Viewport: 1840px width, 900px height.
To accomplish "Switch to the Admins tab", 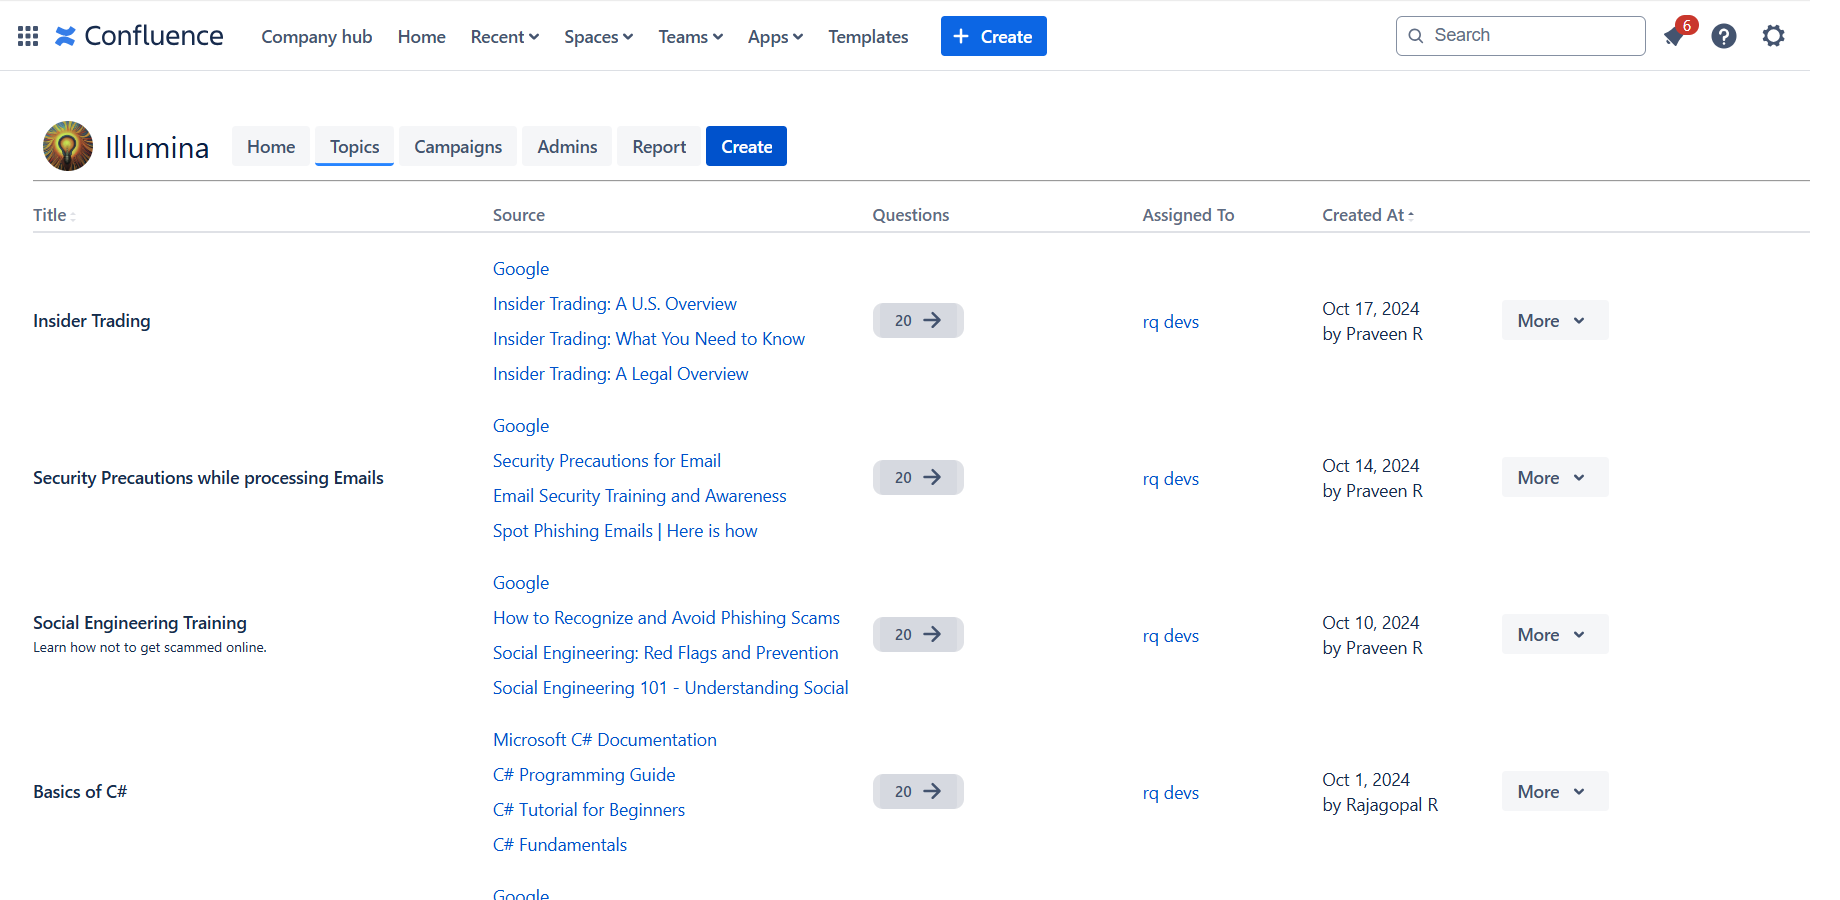I will coord(567,147).
